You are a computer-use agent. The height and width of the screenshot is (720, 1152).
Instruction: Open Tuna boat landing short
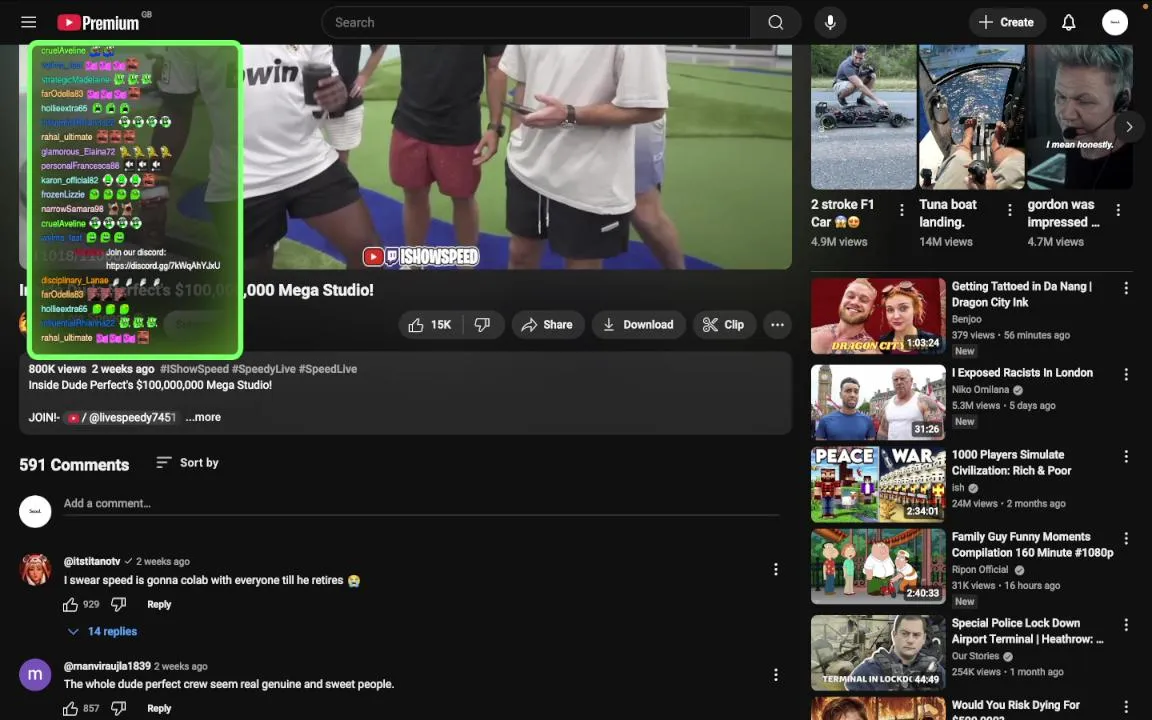pos(971,118)
